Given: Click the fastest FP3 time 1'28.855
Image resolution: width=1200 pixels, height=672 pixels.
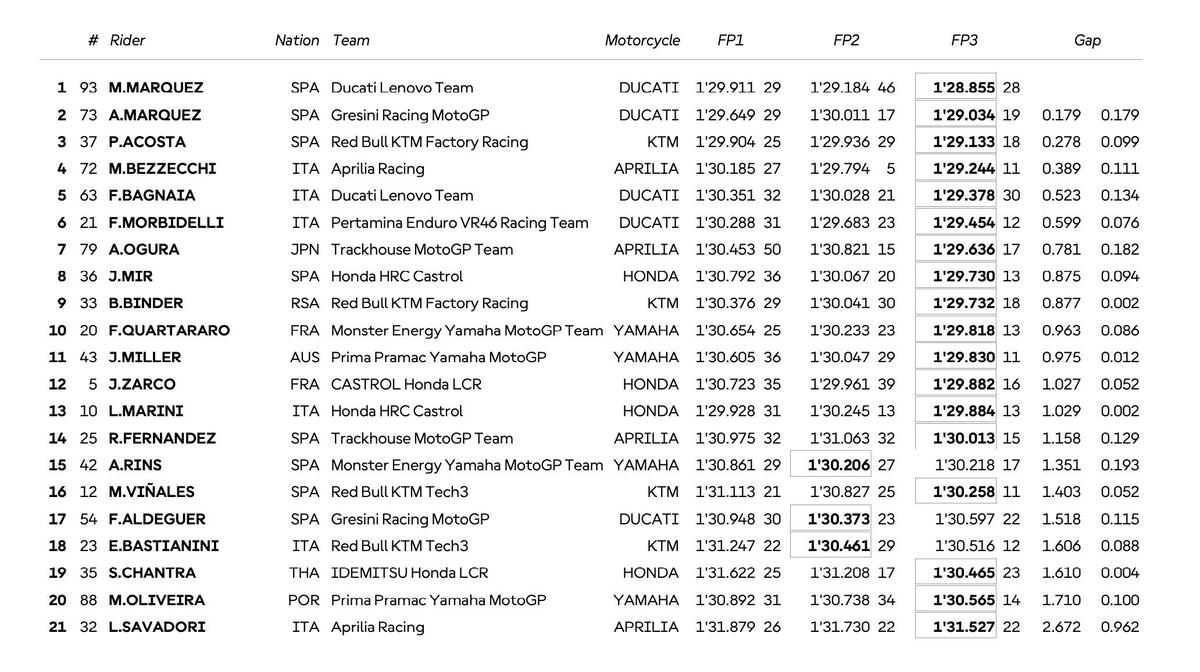Looking at the screenshot, I should click(963, 88).
